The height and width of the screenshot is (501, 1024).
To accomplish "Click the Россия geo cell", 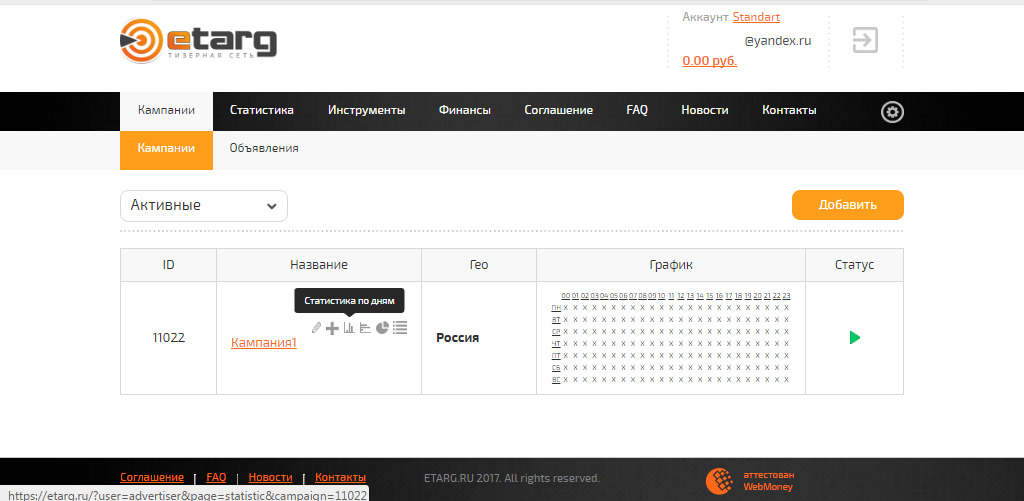I will coord(479,338).
